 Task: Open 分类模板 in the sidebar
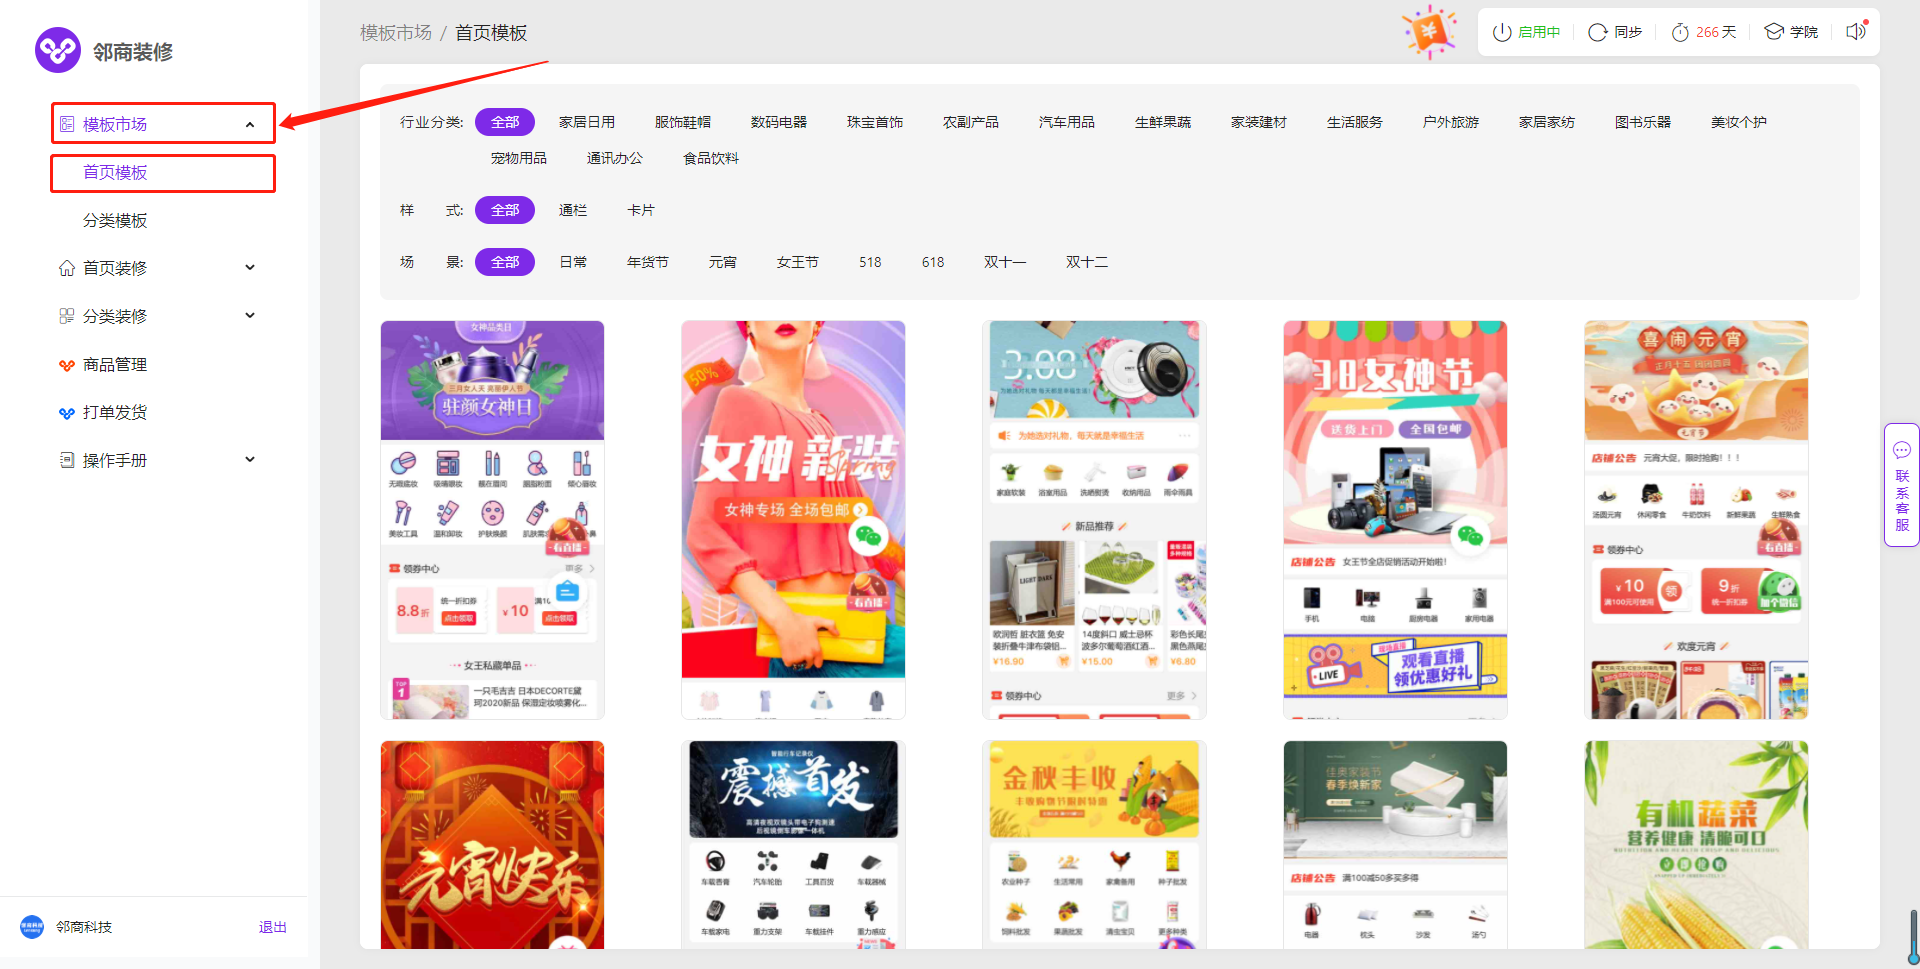click(x=115, y=220)
